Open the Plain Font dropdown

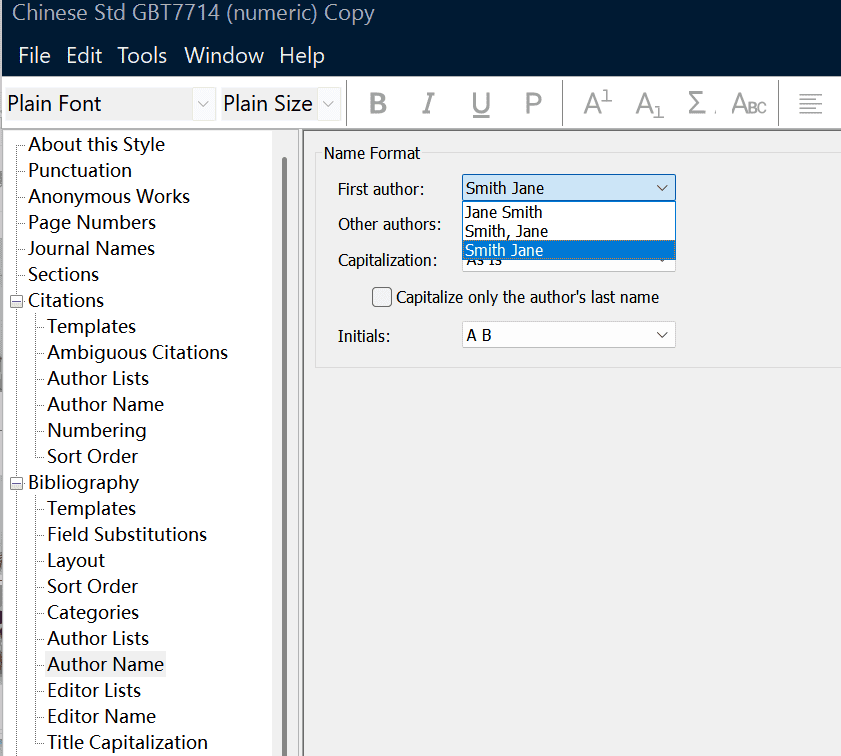pos(203,104)
